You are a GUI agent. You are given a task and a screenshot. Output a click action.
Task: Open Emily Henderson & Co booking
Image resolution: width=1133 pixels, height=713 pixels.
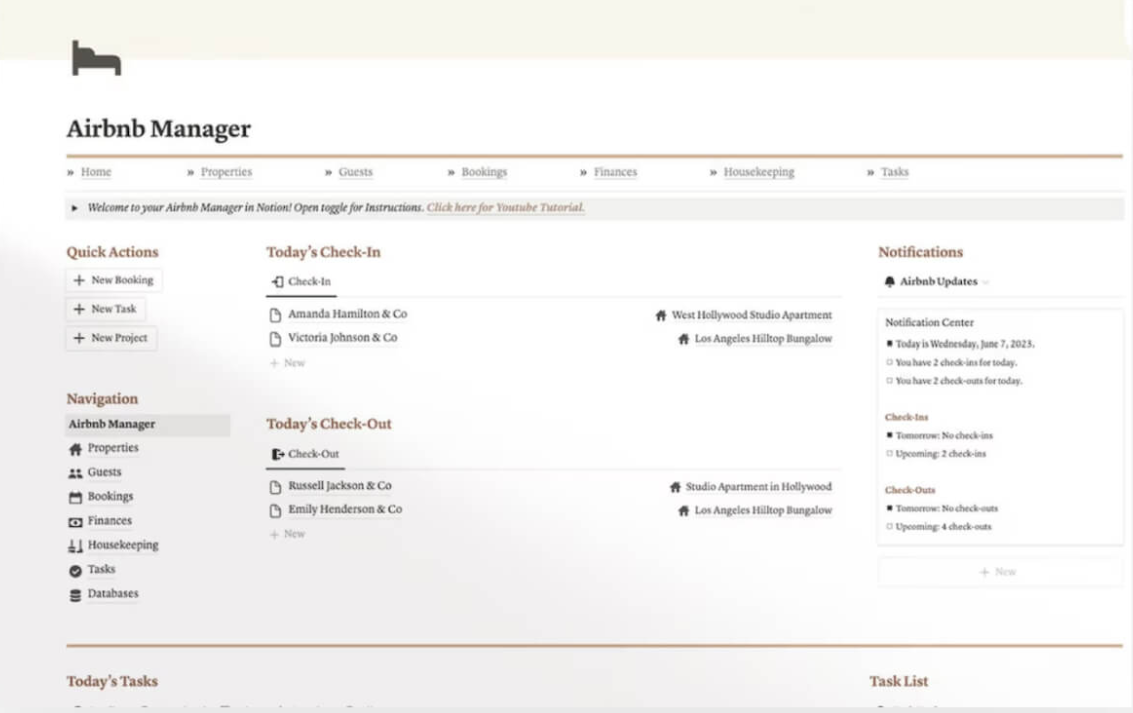(345, 509)
